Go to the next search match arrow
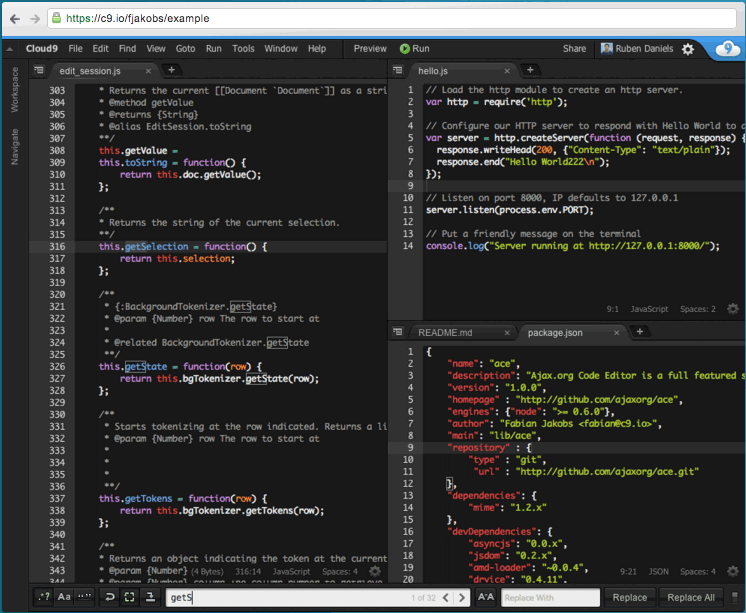The image size is (746, 613). pyautogui.click(x=461, y=597)
